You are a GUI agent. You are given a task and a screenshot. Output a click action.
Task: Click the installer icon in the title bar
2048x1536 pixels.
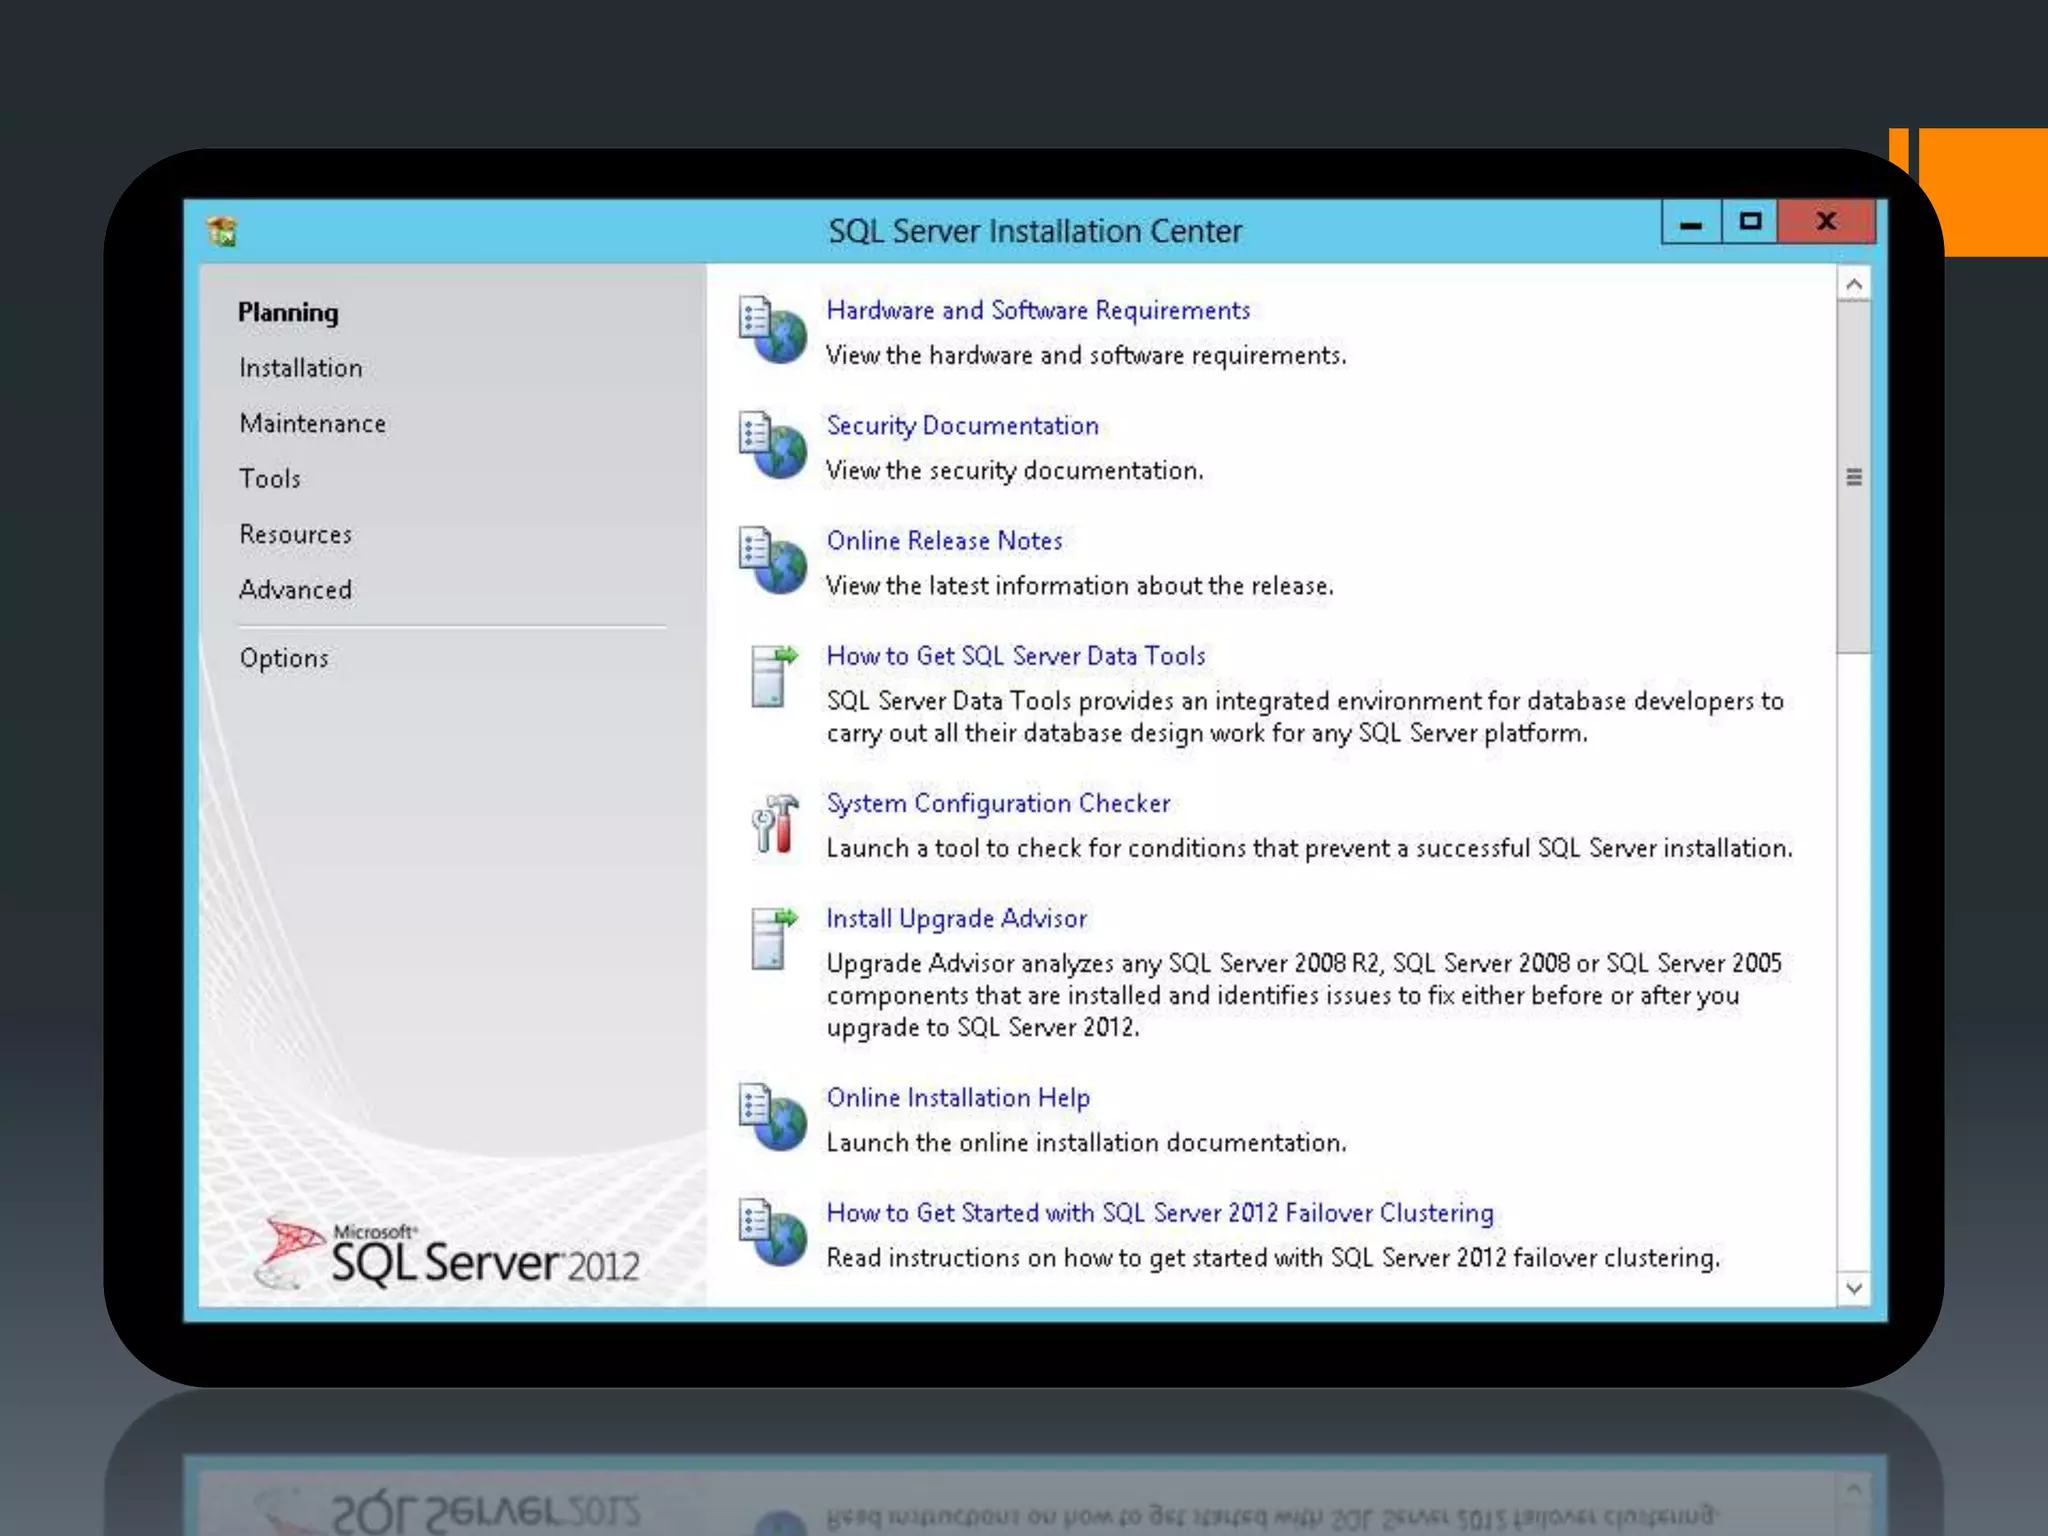[x=222, y=231]
